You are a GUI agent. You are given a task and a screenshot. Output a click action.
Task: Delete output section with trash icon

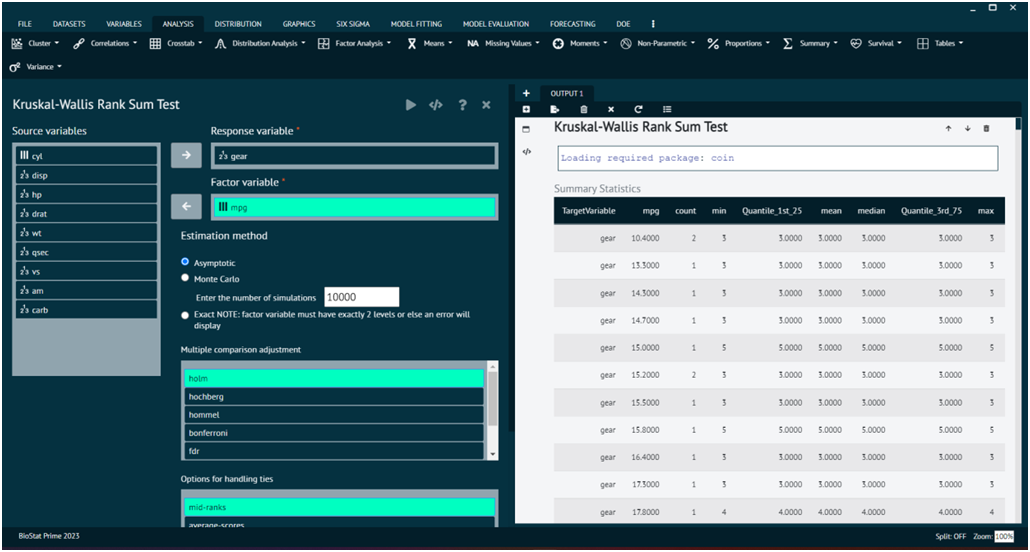(986, 129)
